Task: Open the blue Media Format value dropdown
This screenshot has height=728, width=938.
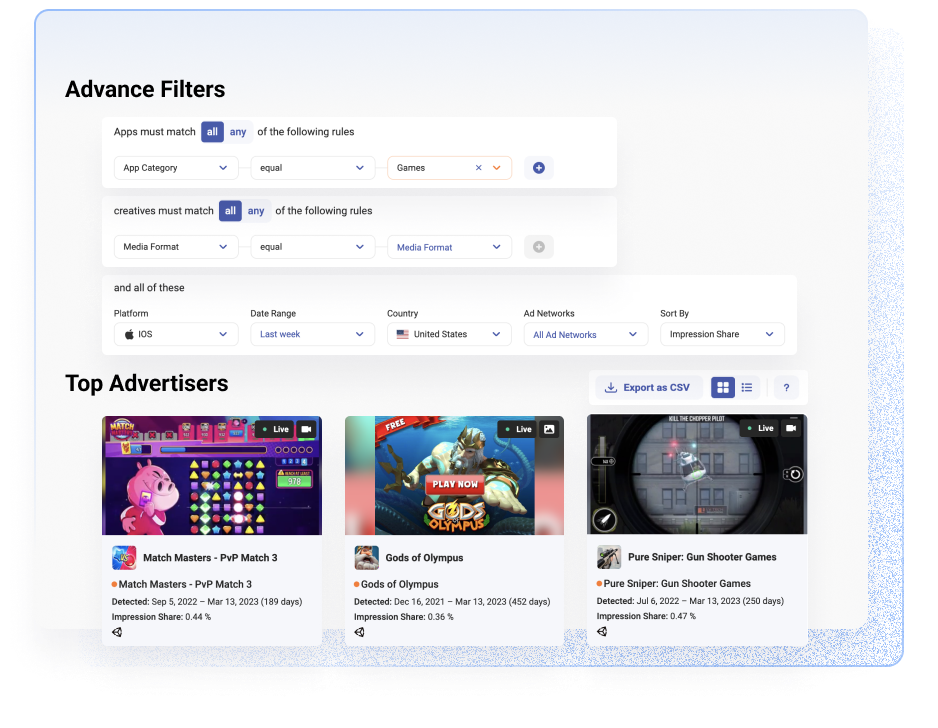Action: (449, 247)
